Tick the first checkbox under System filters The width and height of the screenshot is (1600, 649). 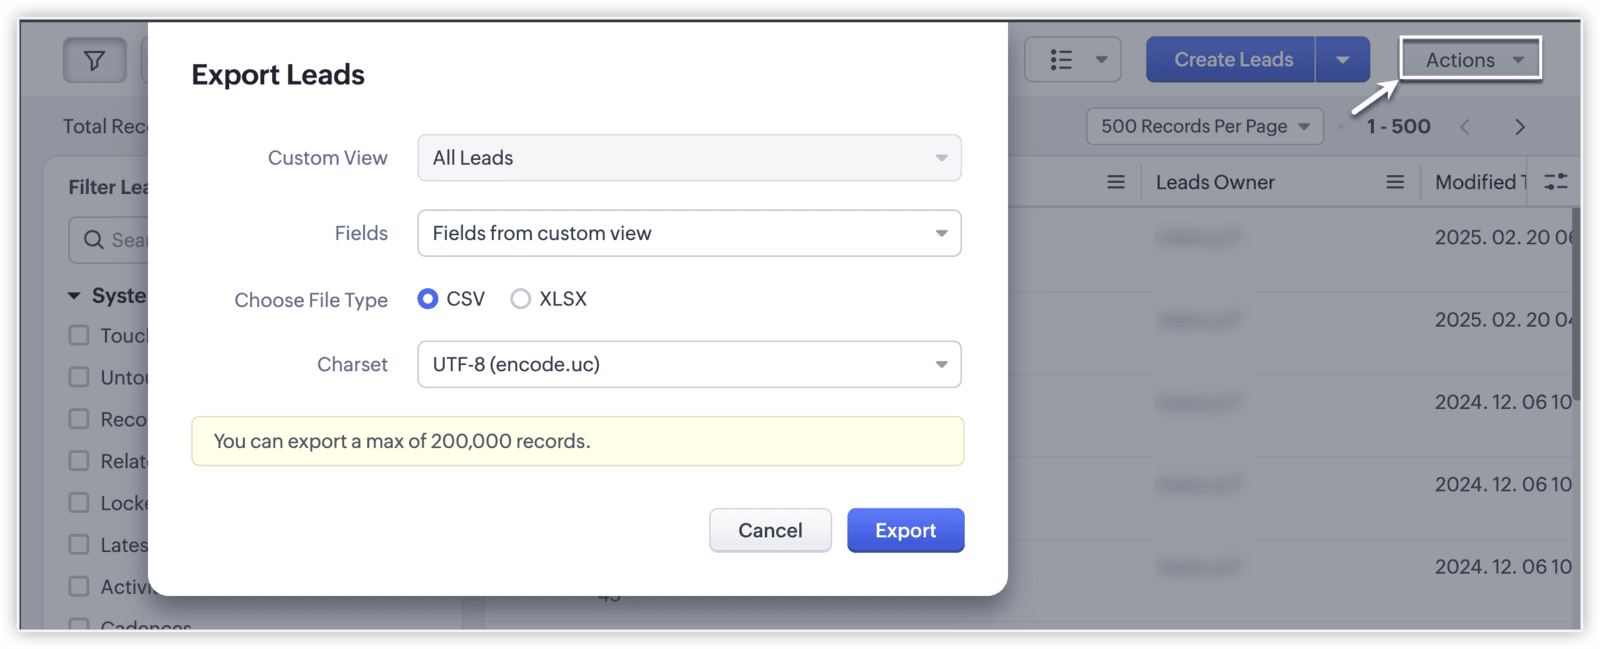tap(79, 335)
